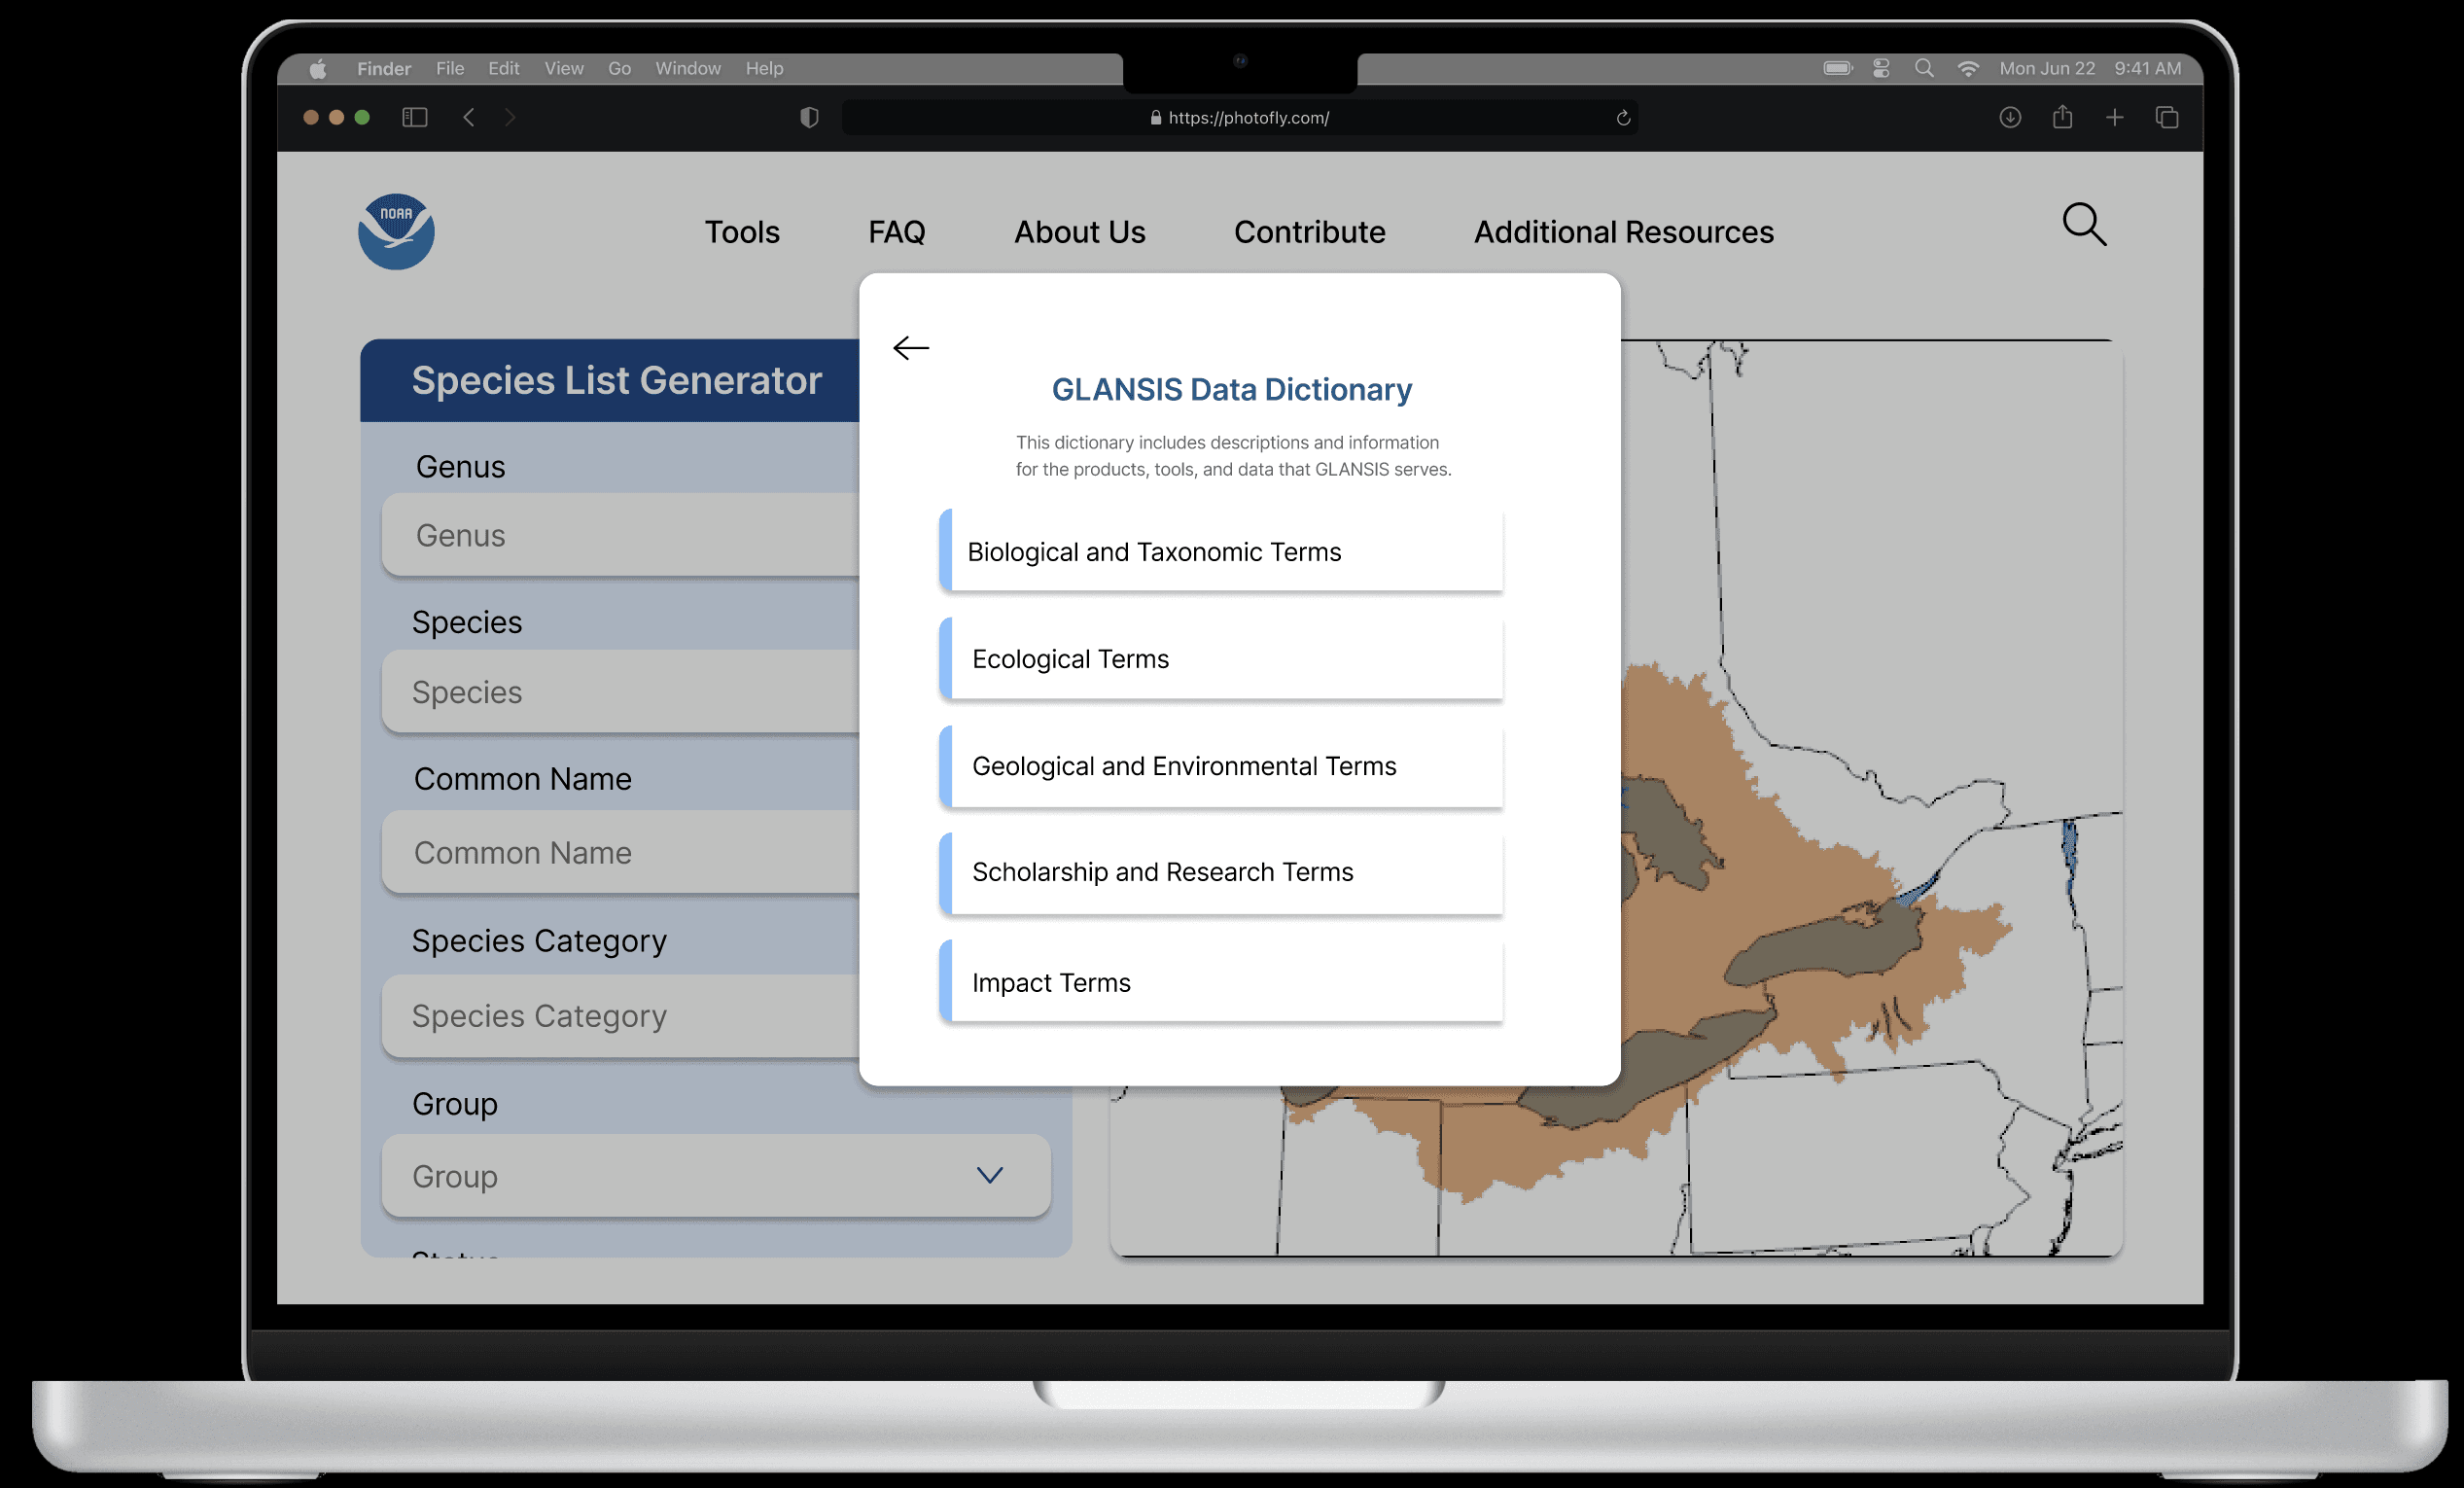Click the privacy shield icon
This screenshot has height=1488, width=2464.
(x=809, y=118)
